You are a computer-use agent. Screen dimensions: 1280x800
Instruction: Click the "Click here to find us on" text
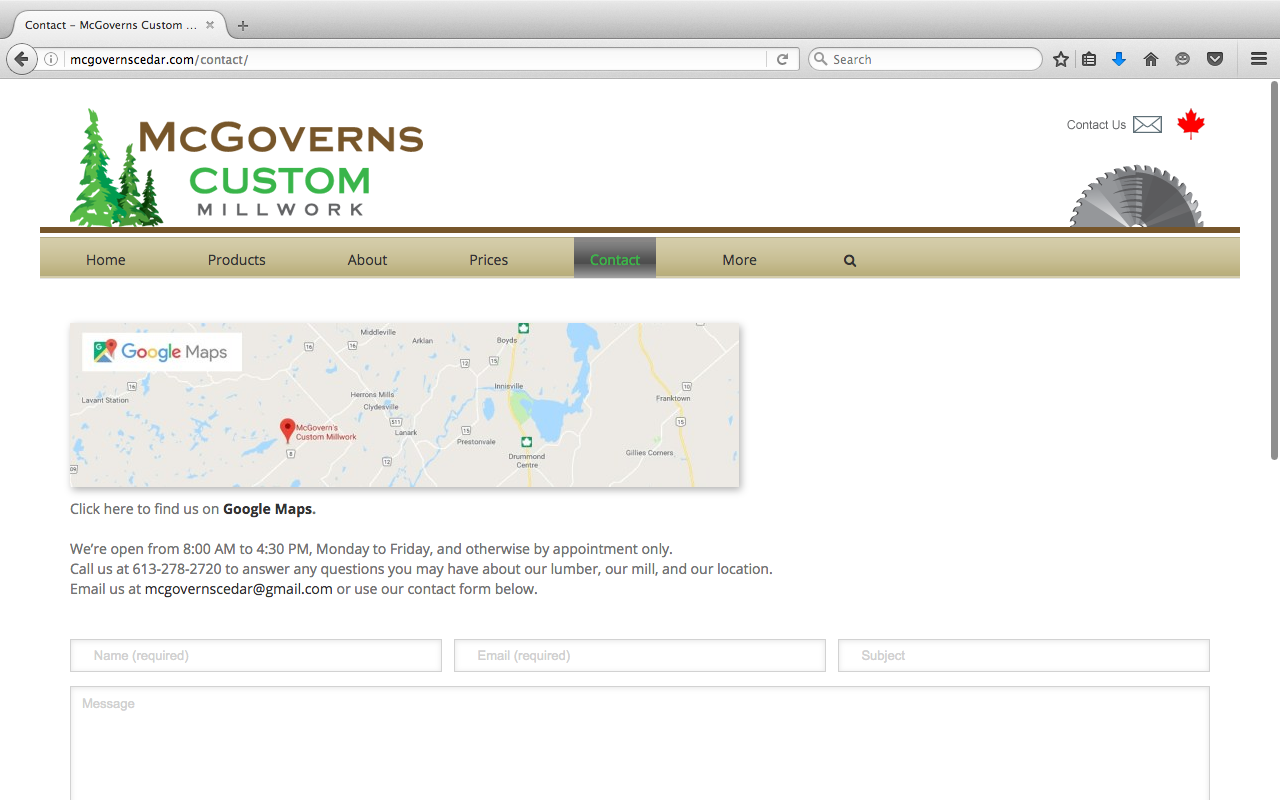coord(144,509)
